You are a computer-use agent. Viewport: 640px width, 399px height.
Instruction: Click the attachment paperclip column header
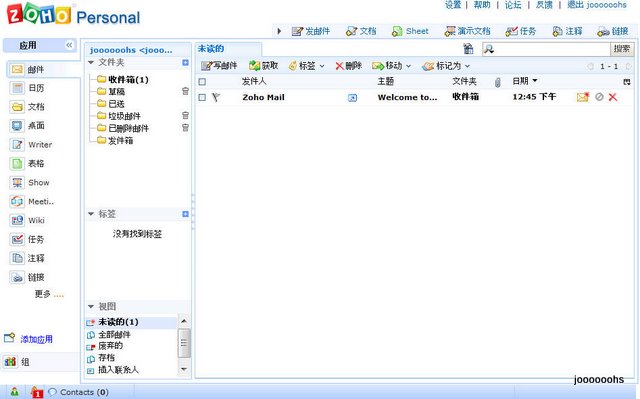click(497, 82)
